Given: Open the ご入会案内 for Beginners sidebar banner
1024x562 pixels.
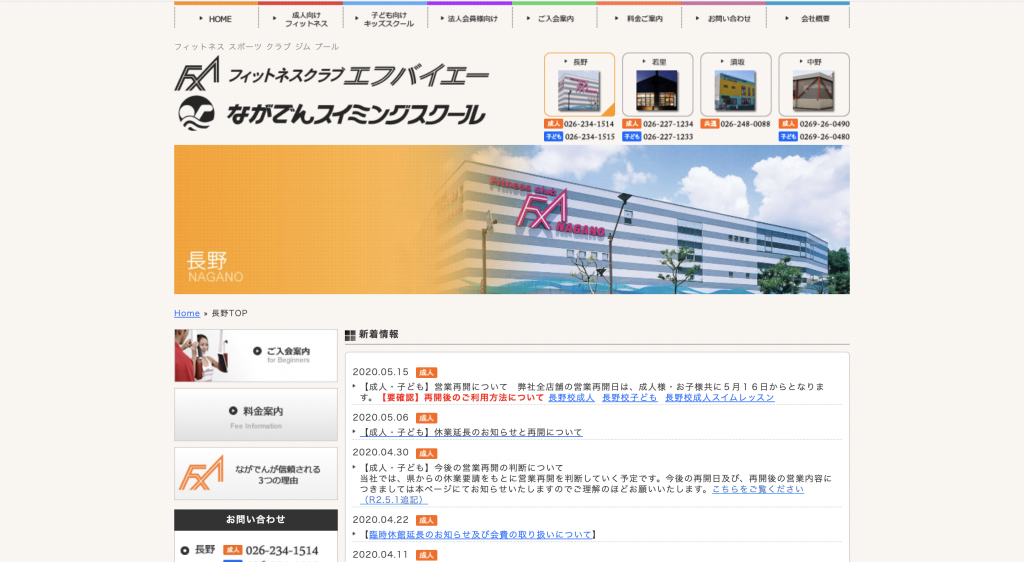Looking at the screenshot, I should [x=256, y=355].
